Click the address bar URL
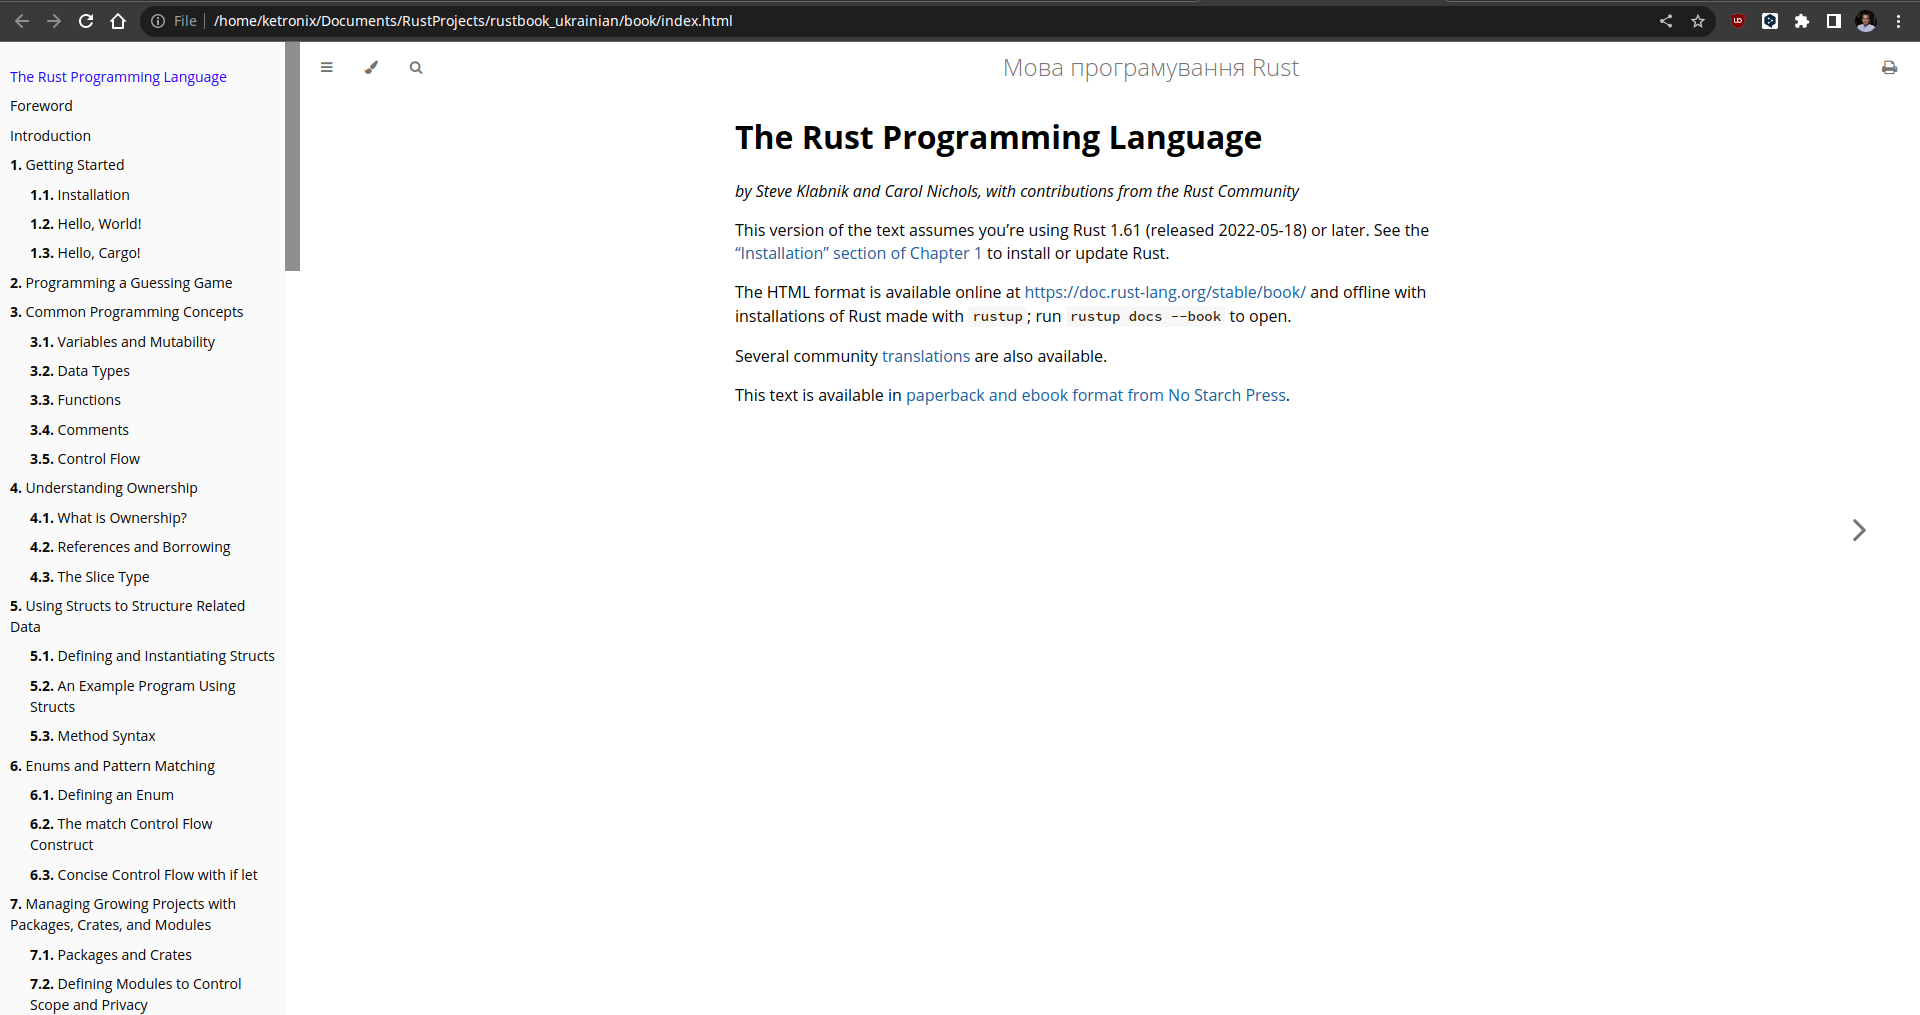 473,21
